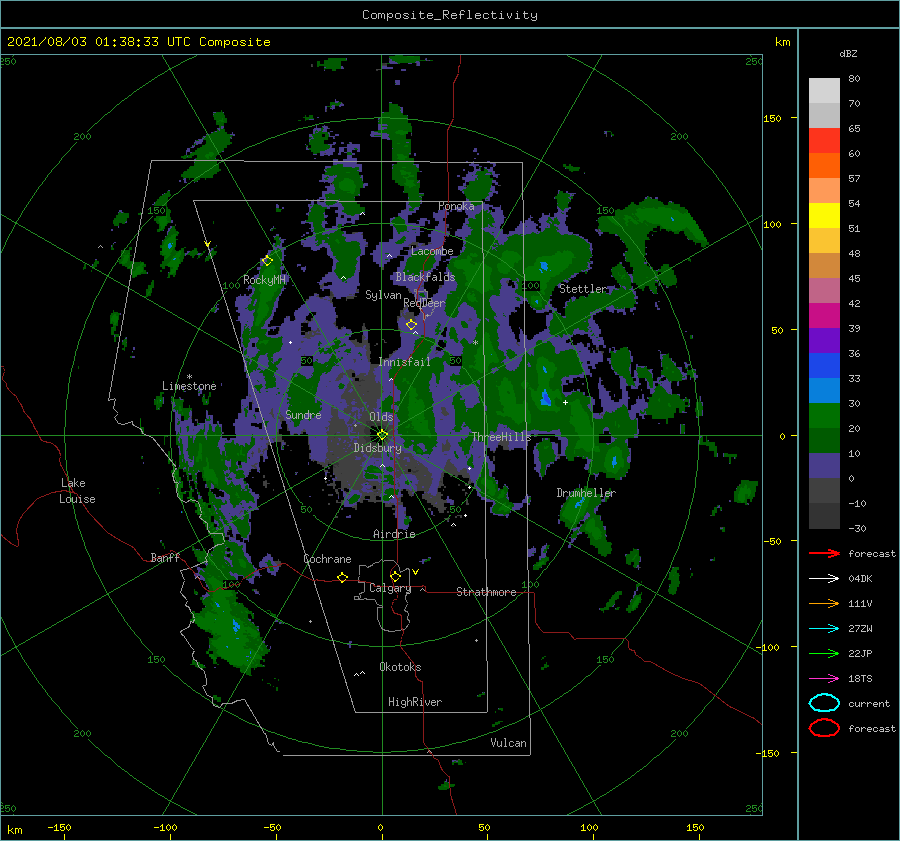Click the yellow diamond marker above Calgary

click(x=395, y=576)
